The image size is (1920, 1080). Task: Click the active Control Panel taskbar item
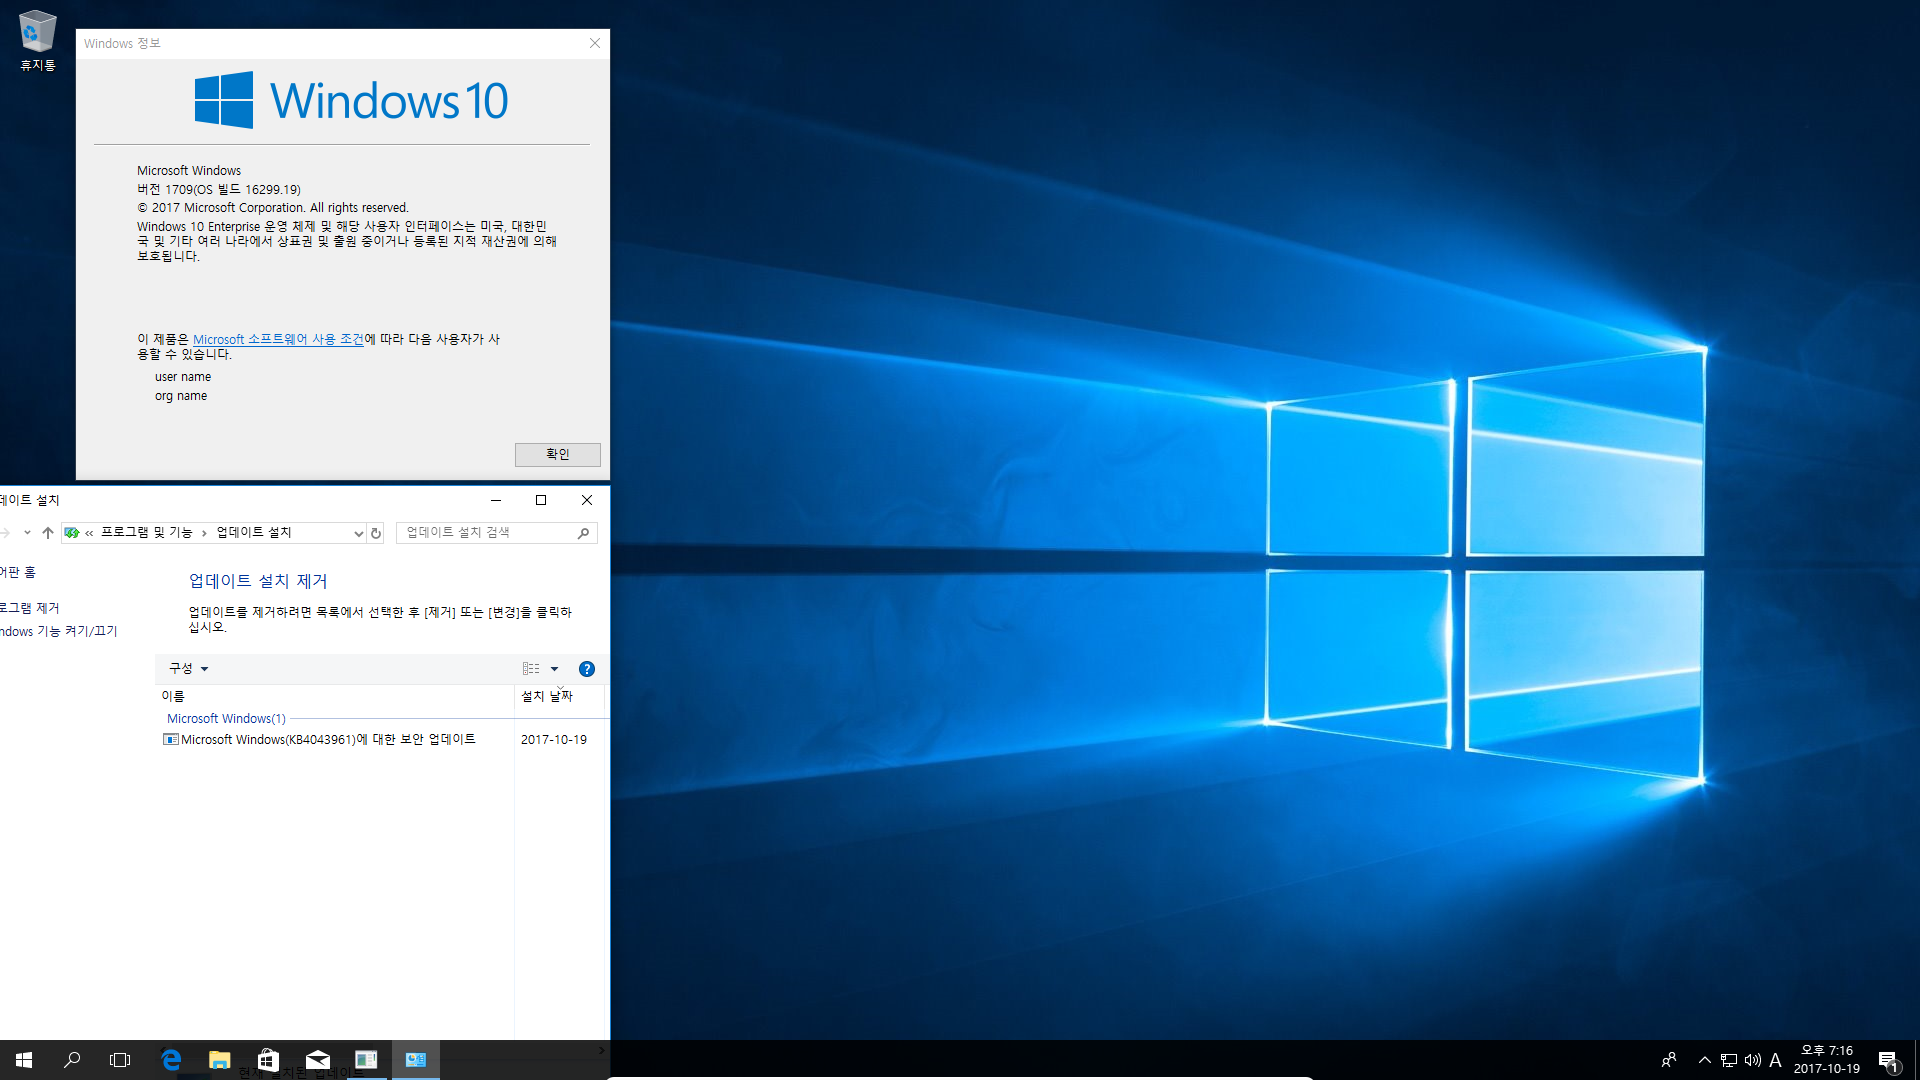click(x=415, y=1060)
